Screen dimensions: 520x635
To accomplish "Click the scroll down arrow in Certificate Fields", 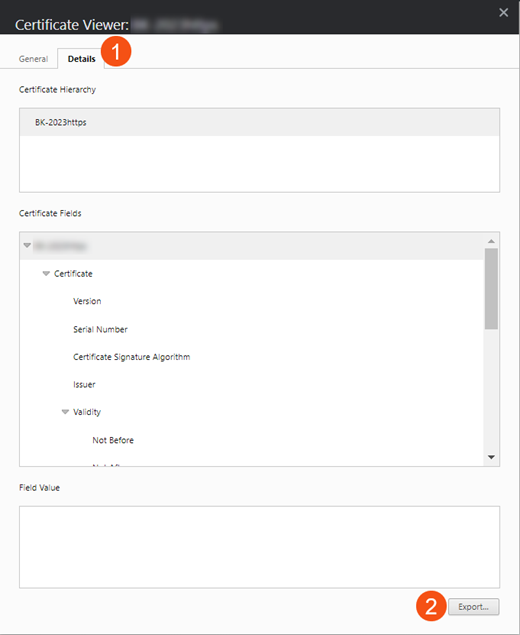I will [491, 457].
